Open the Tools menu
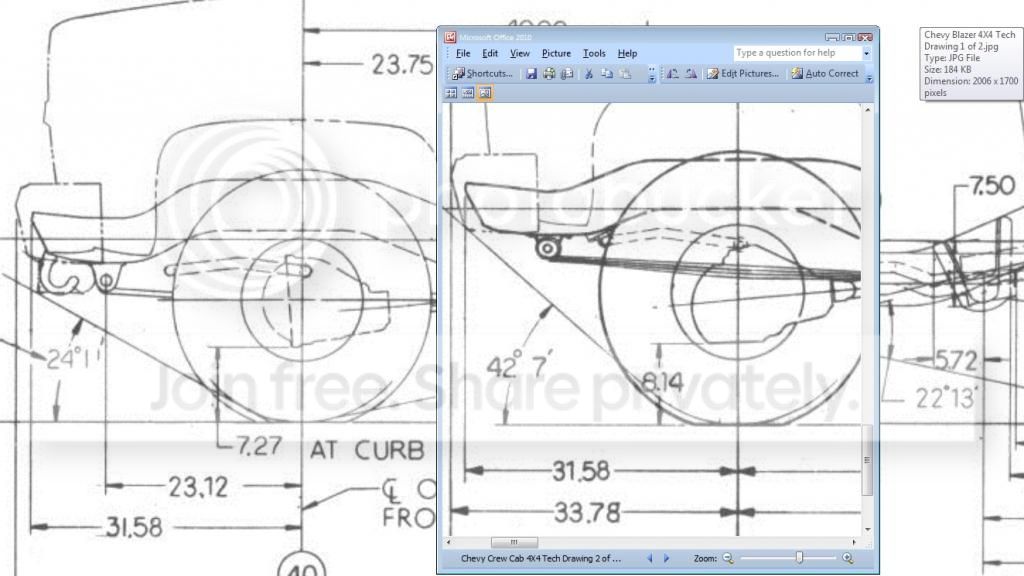The width and height of the screenshot is (1024, 576). tap(594, 54)
